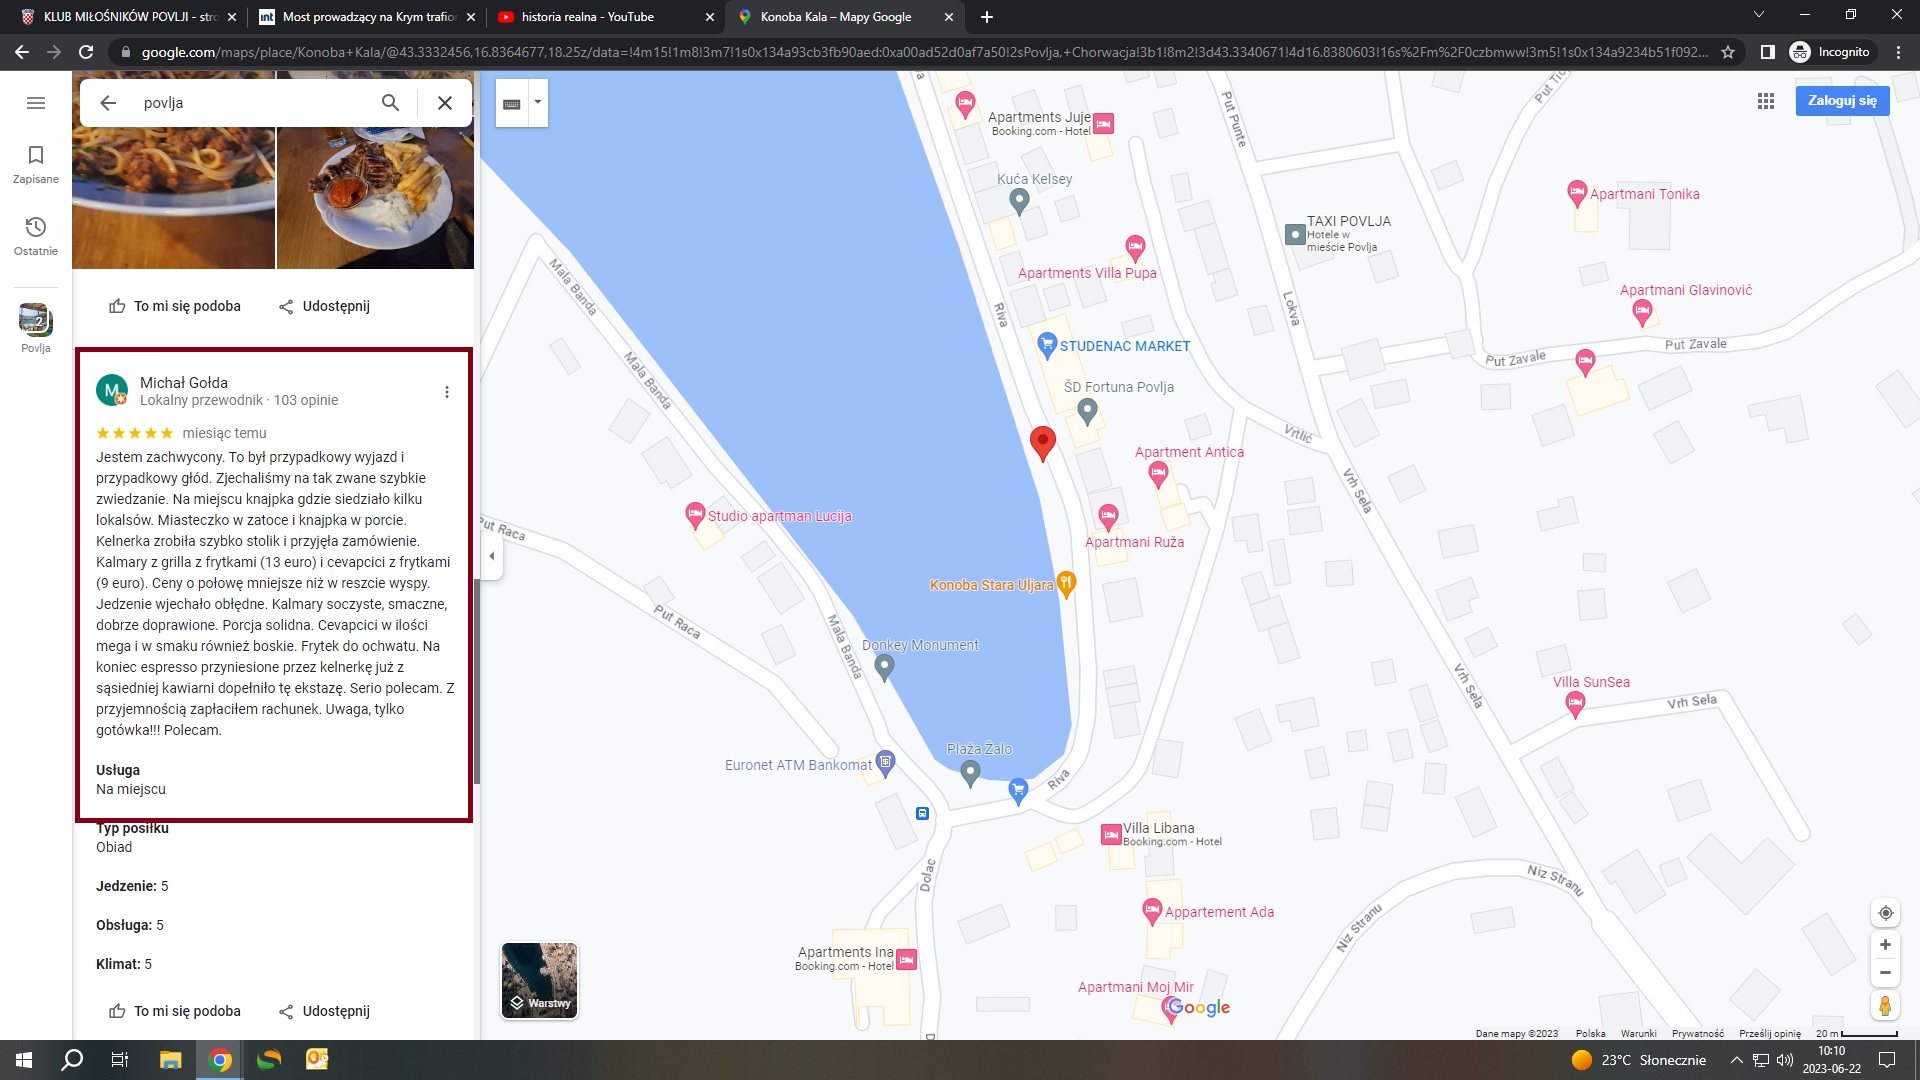
Task: Open the three-dot menu of Michał Gołda's review
Action: 447,392
